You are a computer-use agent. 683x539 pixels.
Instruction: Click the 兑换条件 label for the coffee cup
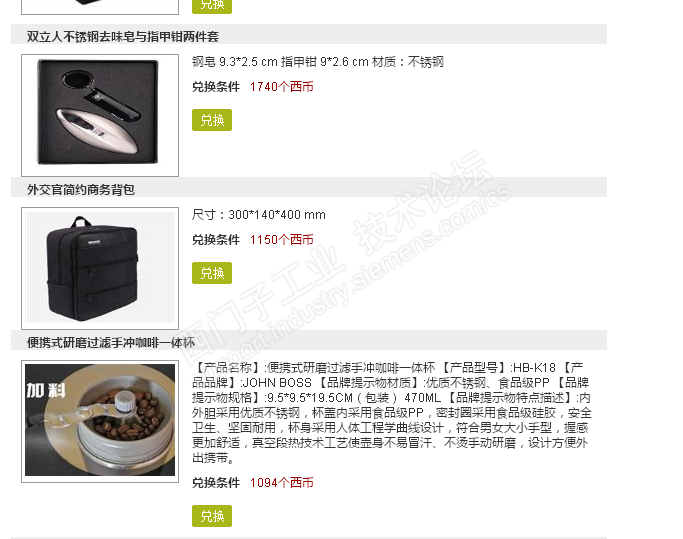coord(216,483)
